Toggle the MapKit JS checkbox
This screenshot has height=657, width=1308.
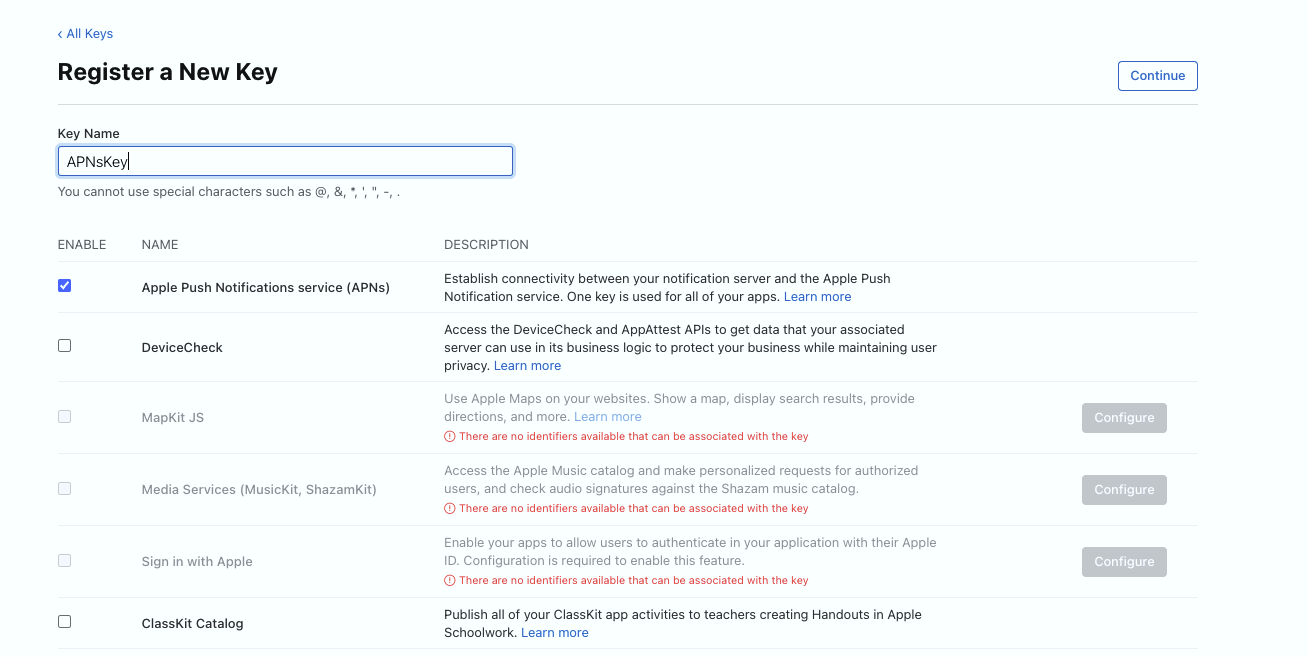click(x=65, y=416)
